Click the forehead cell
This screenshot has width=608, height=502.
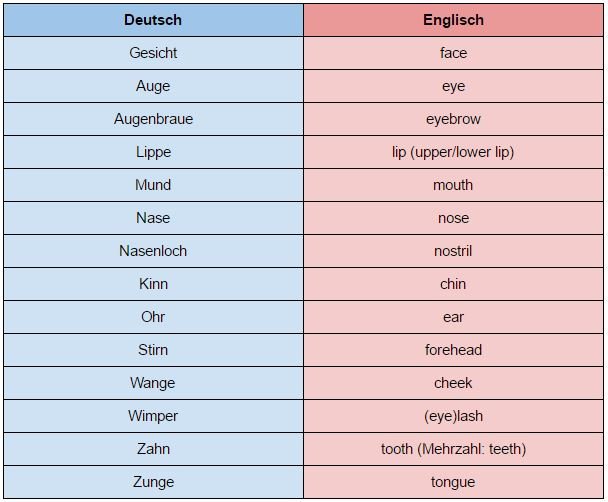tap(453, 350)
